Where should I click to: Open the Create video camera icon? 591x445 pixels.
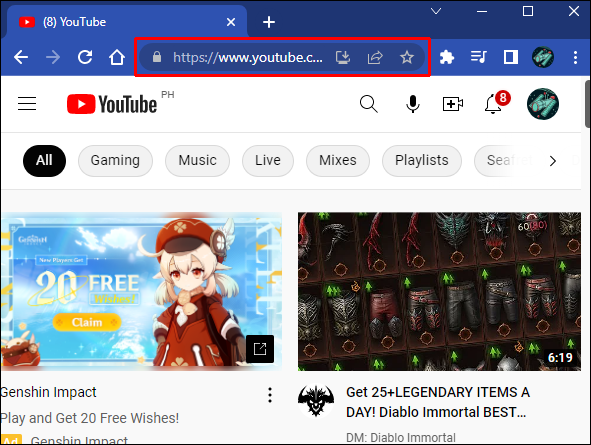coord(453,104)
